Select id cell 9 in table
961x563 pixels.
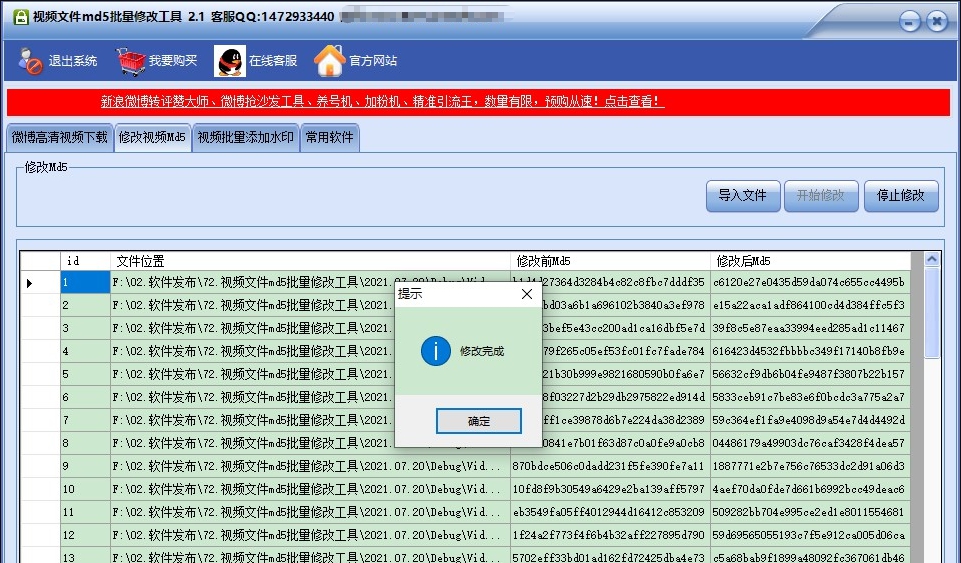85,466
